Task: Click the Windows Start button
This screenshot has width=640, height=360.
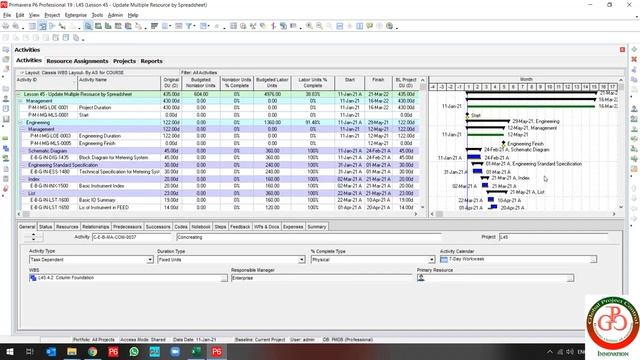Action: pos(10,351)
